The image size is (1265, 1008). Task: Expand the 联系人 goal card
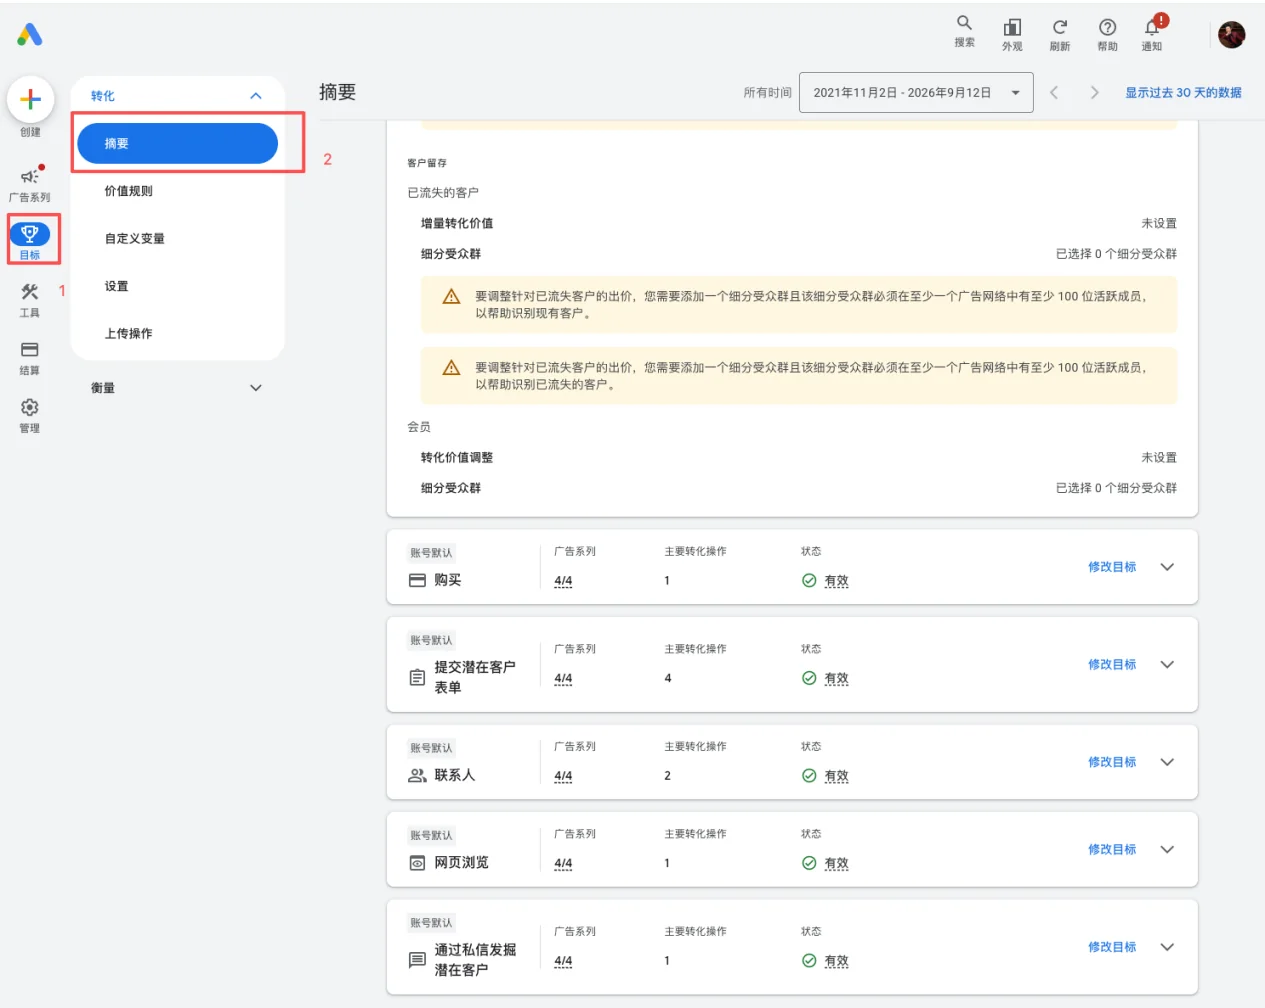(1167, 762)
